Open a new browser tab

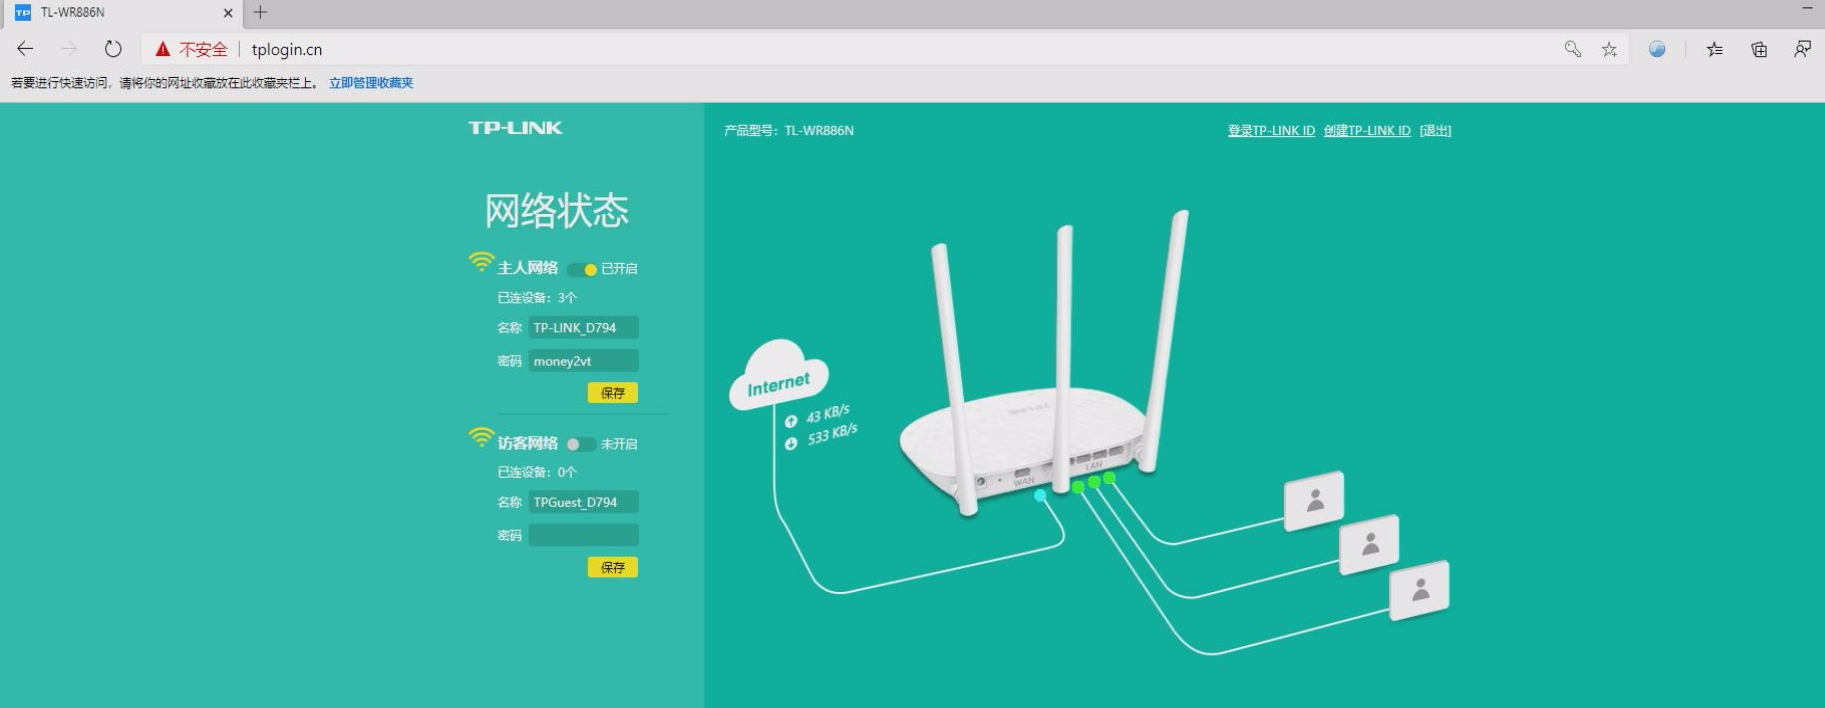pyautogui.click(x=260, y=13)
